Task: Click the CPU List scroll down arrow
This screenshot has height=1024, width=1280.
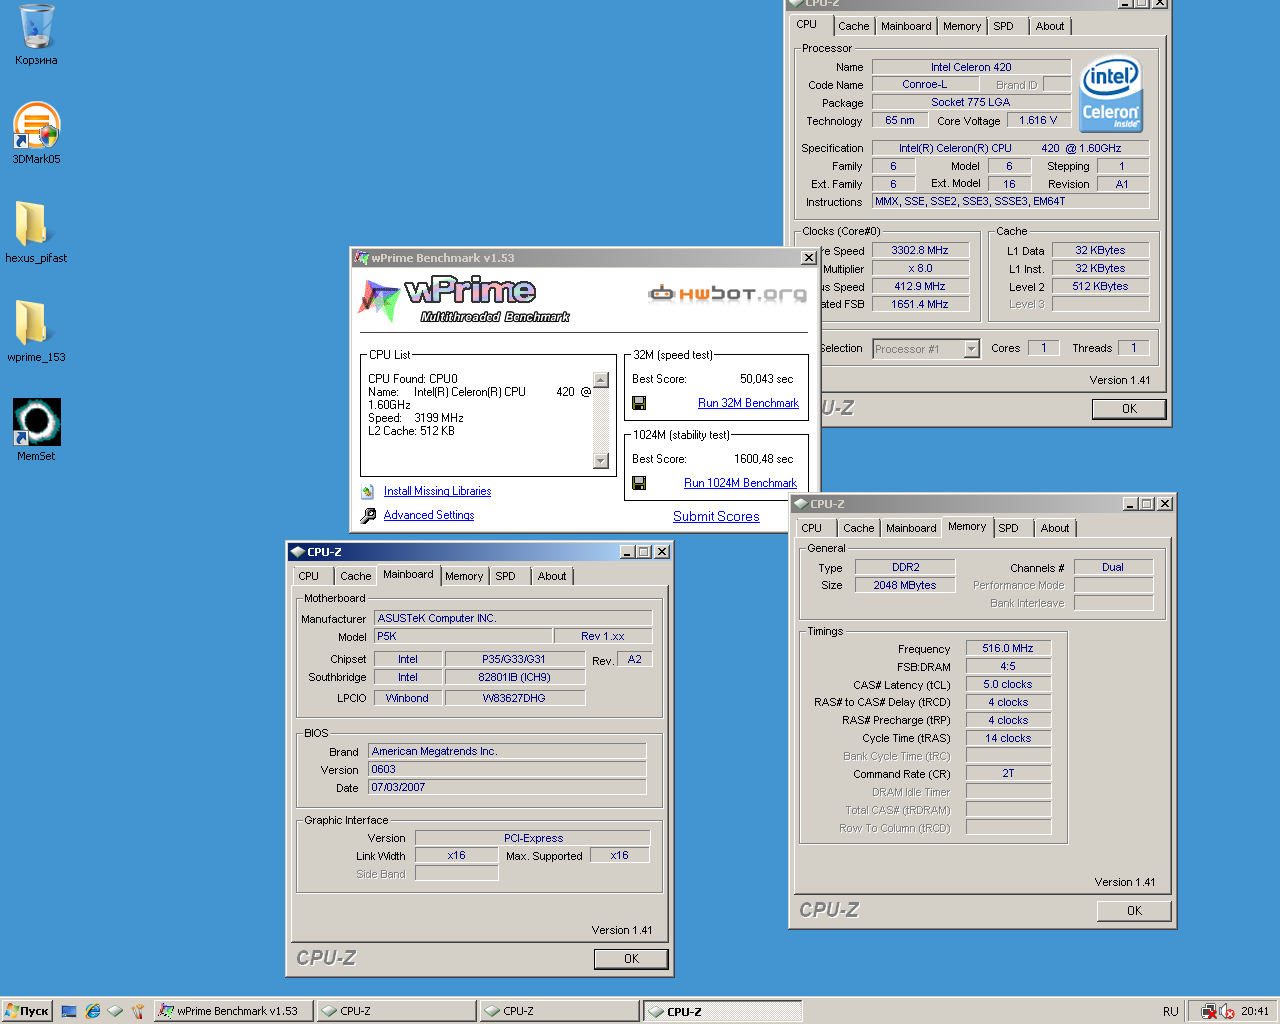Action: (601, 461)
